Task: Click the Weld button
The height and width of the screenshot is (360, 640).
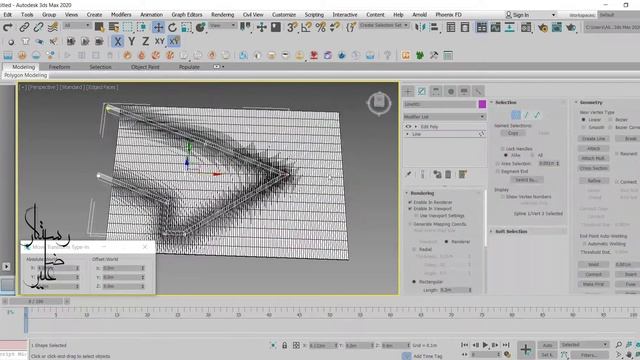Action: [x=593, y=264]
